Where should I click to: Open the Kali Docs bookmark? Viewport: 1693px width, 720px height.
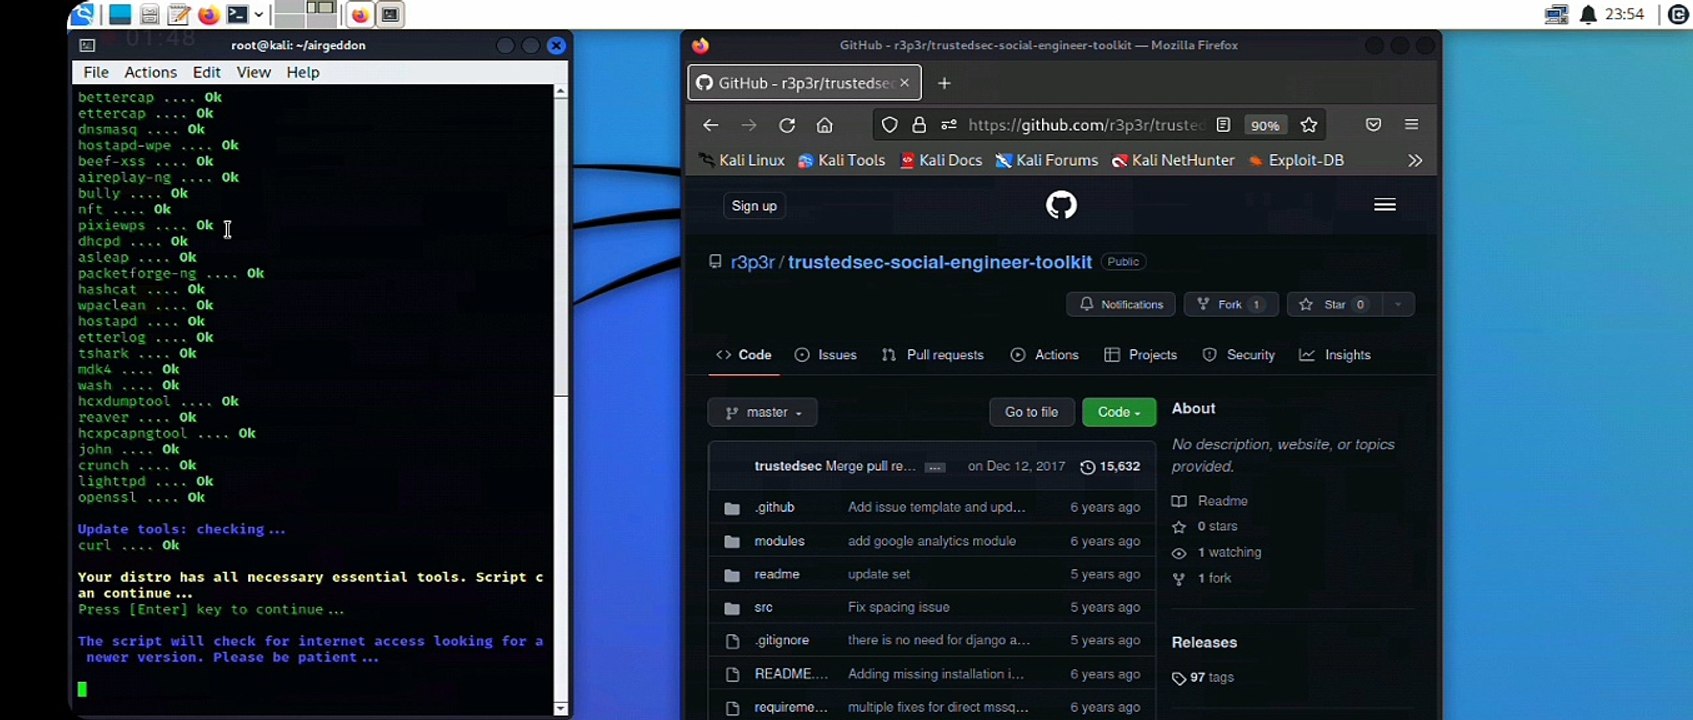[941, 160]
